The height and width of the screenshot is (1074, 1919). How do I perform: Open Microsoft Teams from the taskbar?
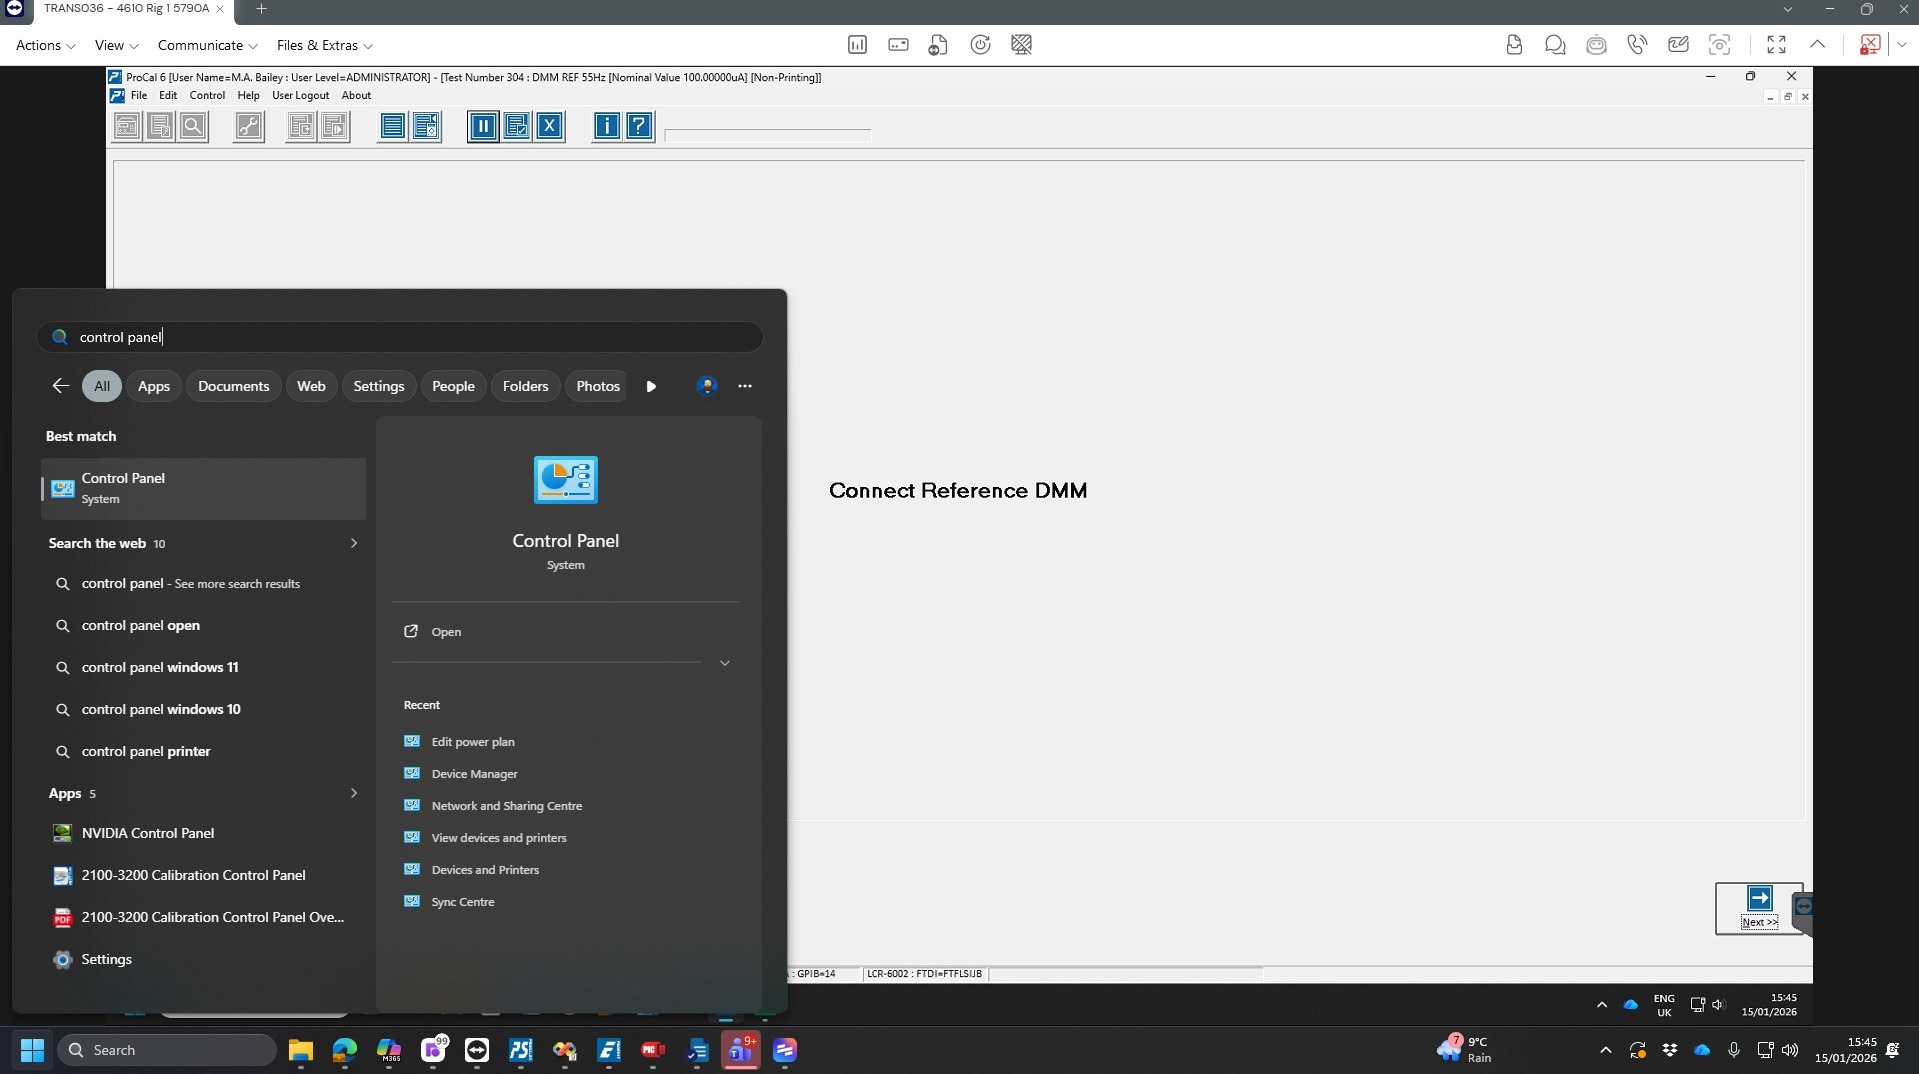point(741,1050)
